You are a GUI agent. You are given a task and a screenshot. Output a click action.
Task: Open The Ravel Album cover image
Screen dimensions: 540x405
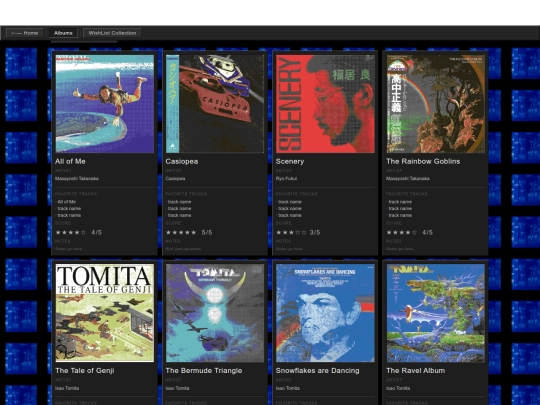436,313
